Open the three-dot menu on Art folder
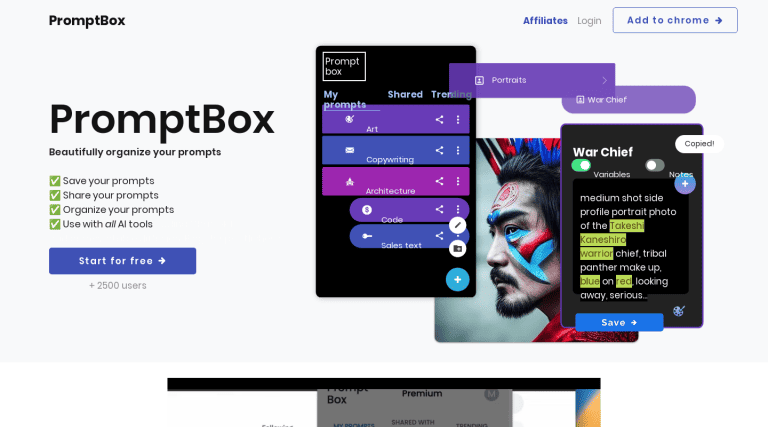This screenshot has width=768, height=427. click(x=458, y=119)
